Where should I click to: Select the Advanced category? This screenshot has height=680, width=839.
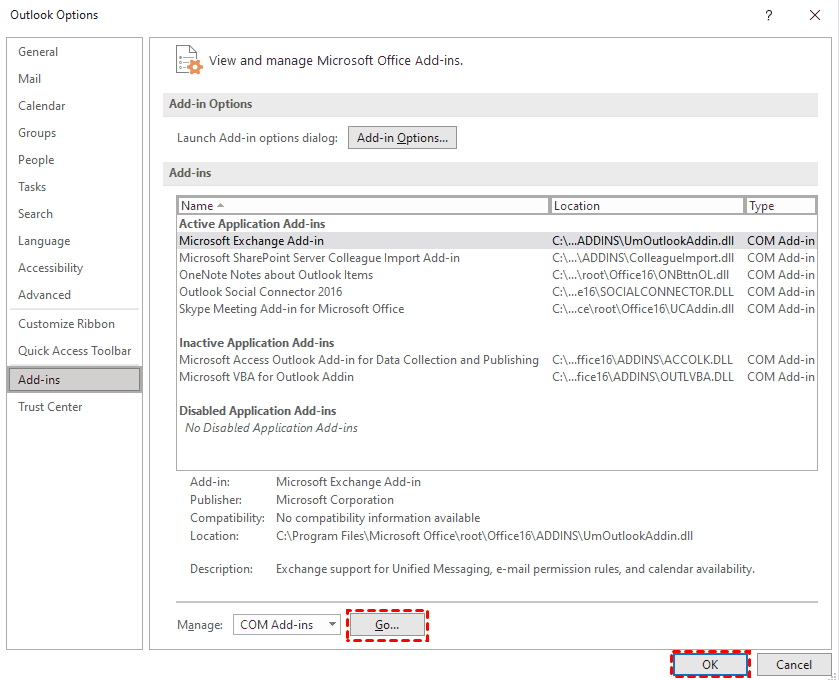pyautogui.click(x=44, y=295)
